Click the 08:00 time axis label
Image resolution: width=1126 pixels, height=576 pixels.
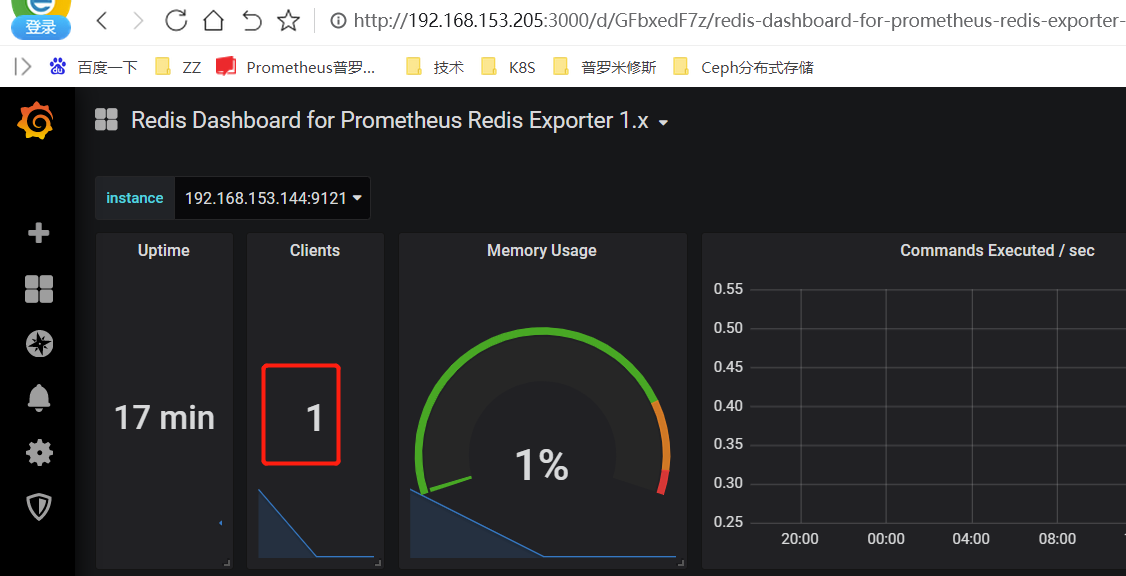1056,539
